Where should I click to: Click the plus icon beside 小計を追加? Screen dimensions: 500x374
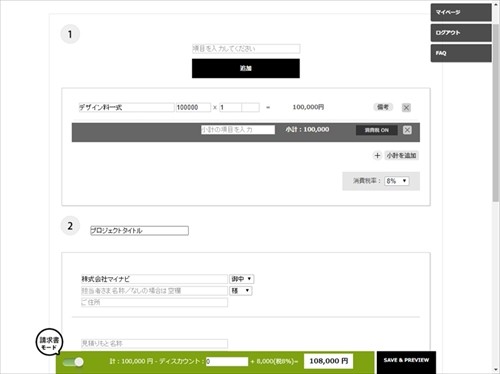click(377, 156)
